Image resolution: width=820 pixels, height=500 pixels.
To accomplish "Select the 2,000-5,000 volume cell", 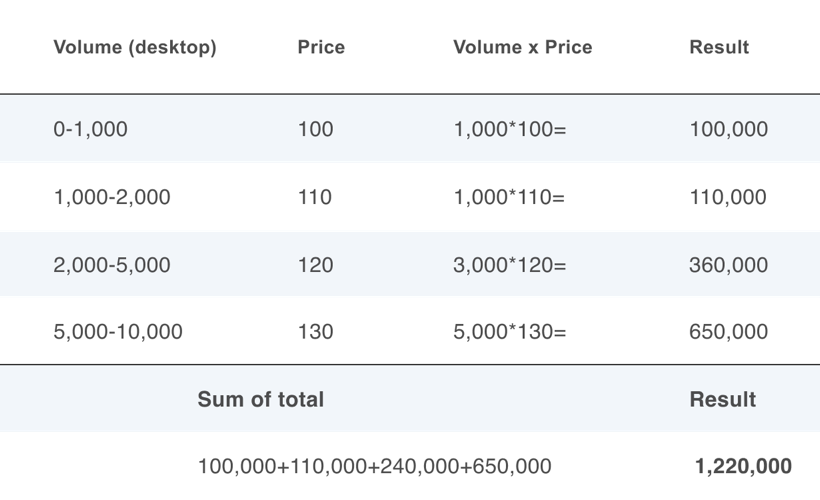I will tap(112, 265).
